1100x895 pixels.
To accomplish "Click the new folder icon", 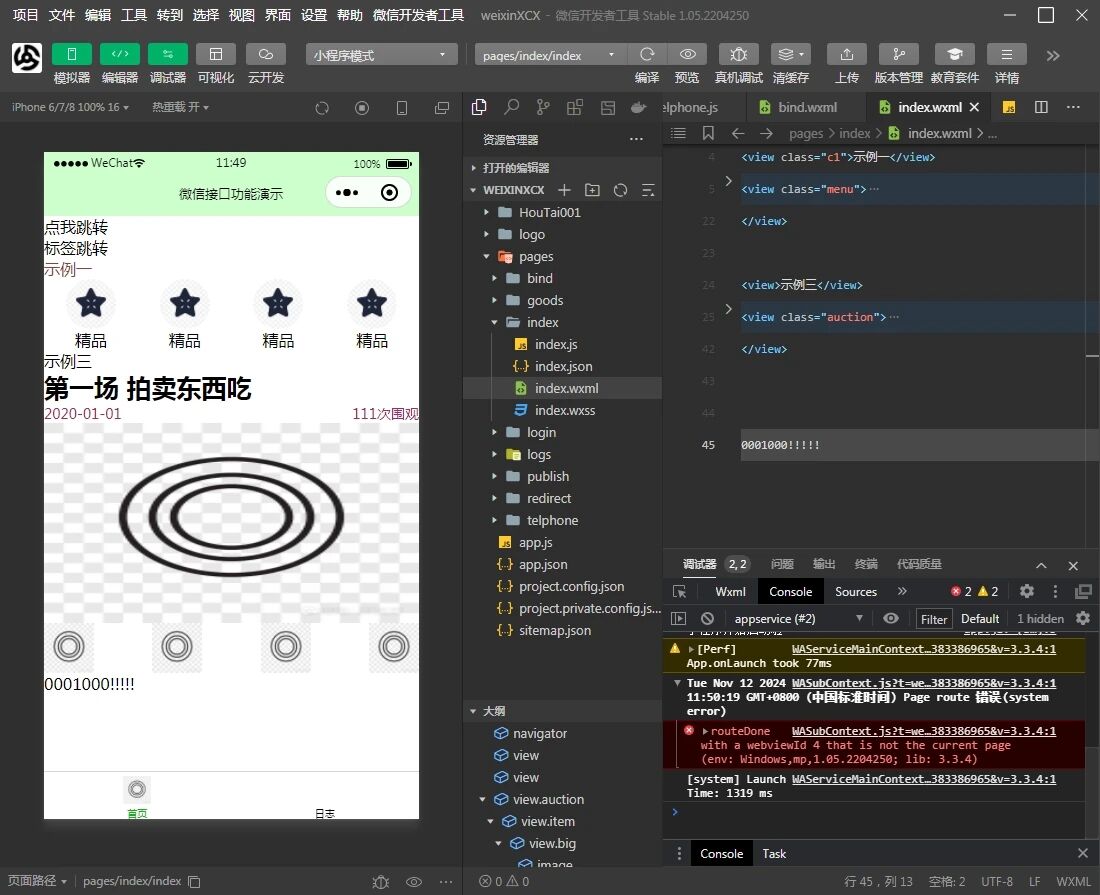I will click(592, 190).
